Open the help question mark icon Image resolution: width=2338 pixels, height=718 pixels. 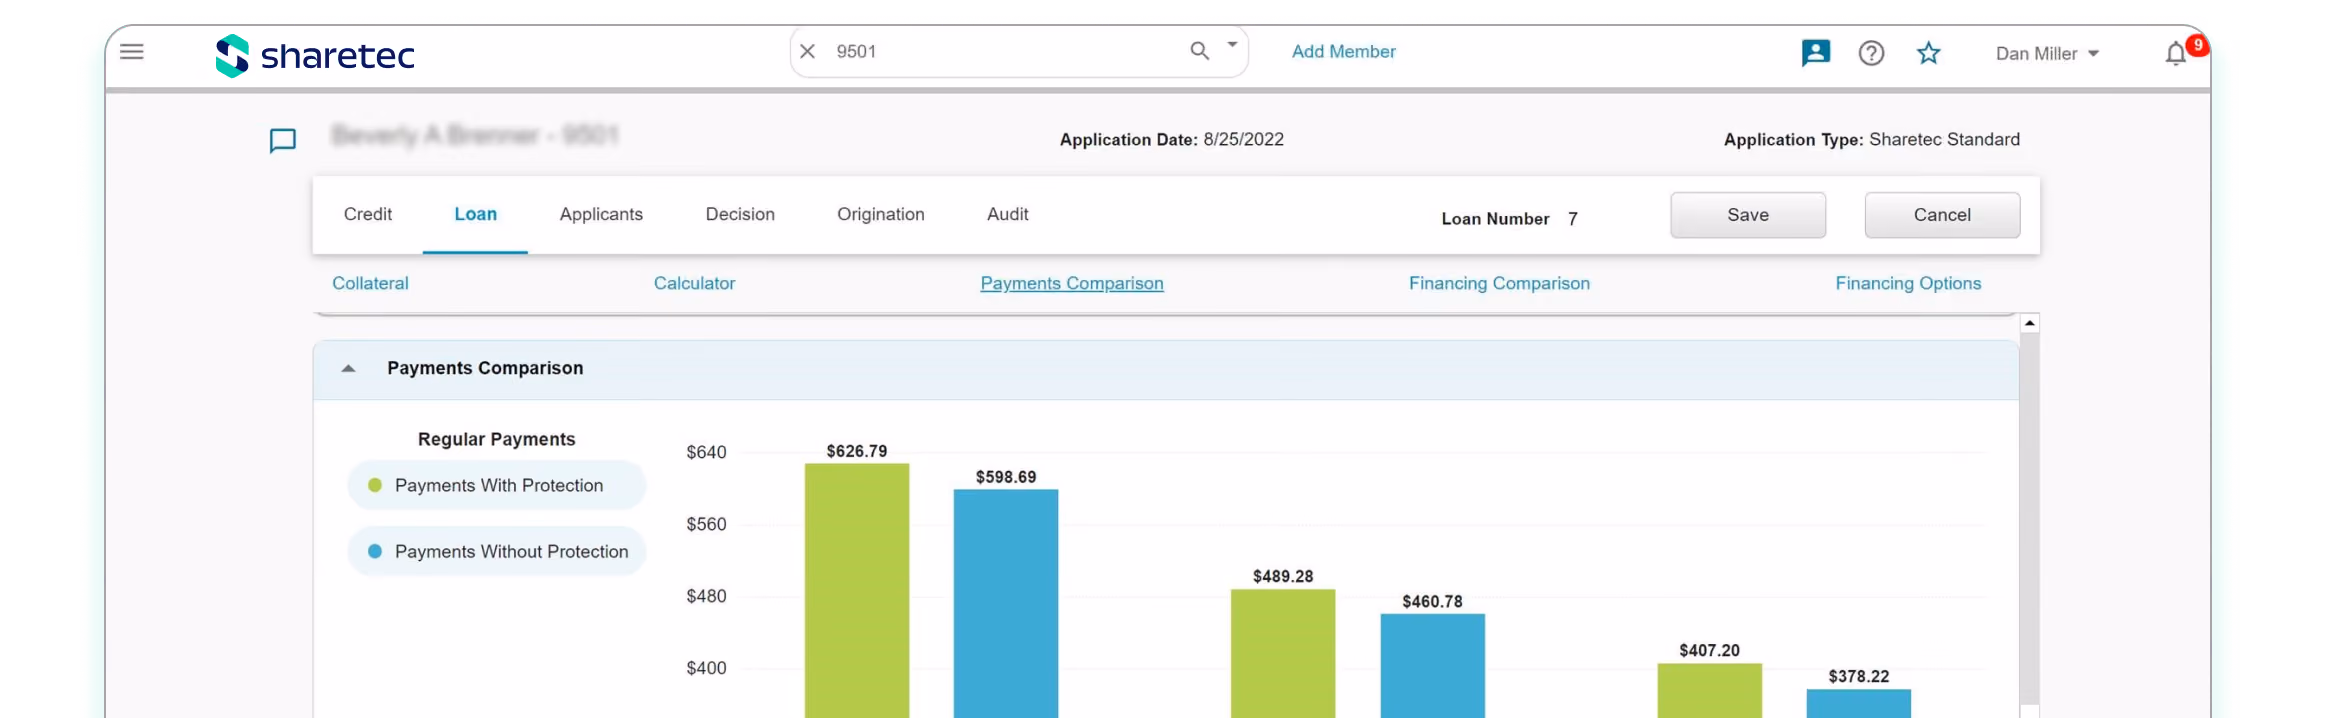click(x=1871, y=53)
